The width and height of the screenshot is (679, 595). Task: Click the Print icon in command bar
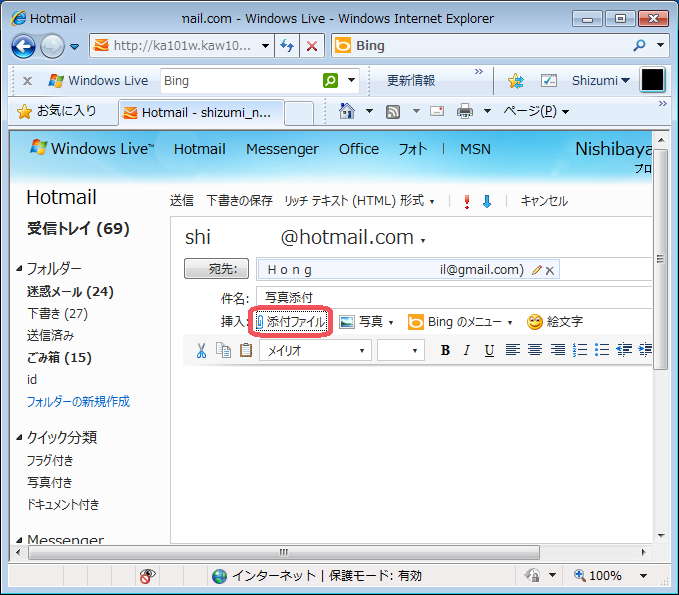(465, 111)
